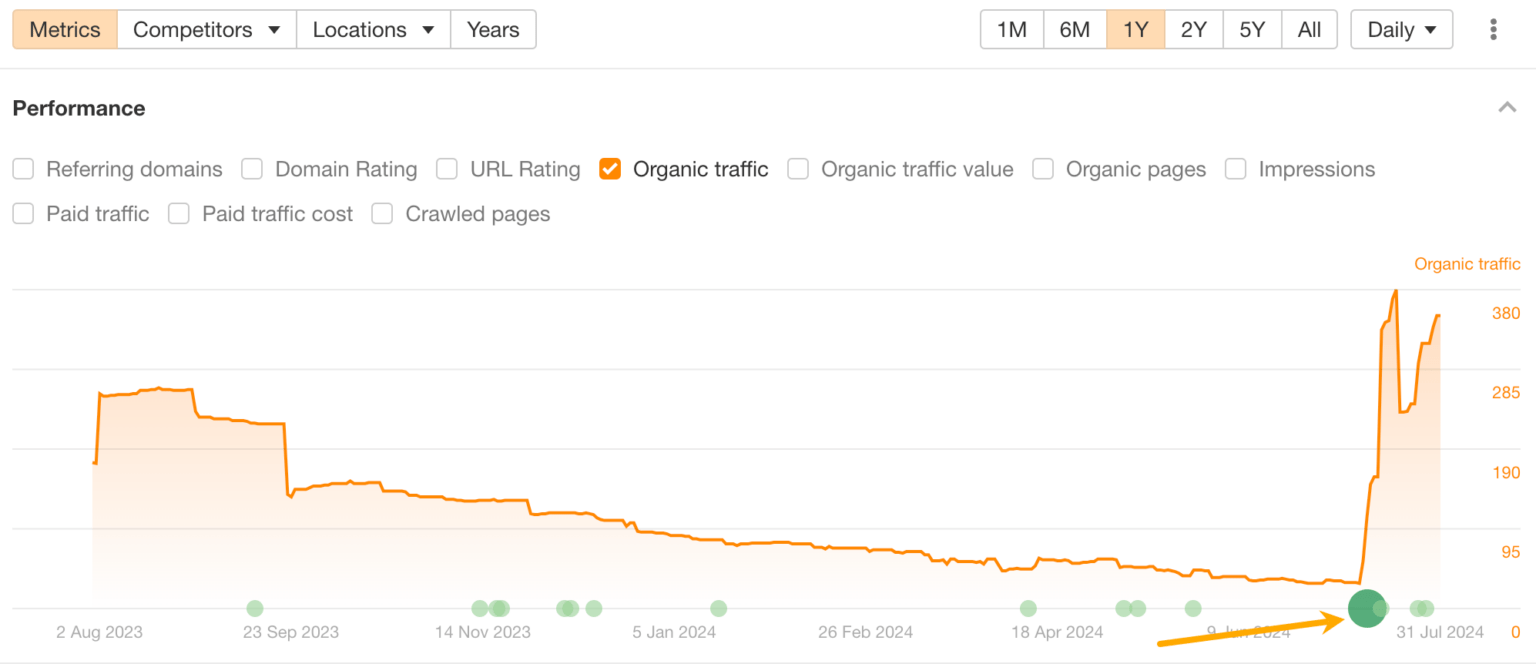Enable the Organic traffic value metric
1536x664 pixels.
click(x=797, y=169)
